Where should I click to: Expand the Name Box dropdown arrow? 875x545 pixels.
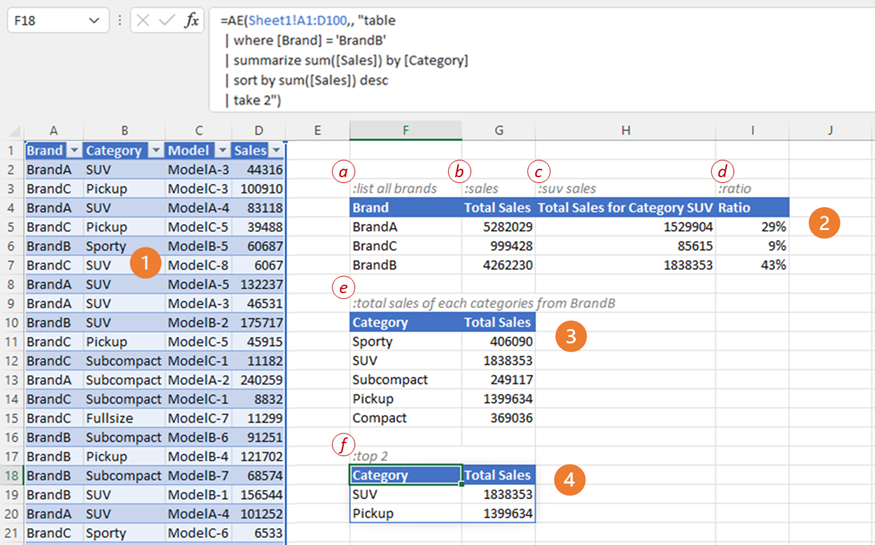(x=94, y=20)
